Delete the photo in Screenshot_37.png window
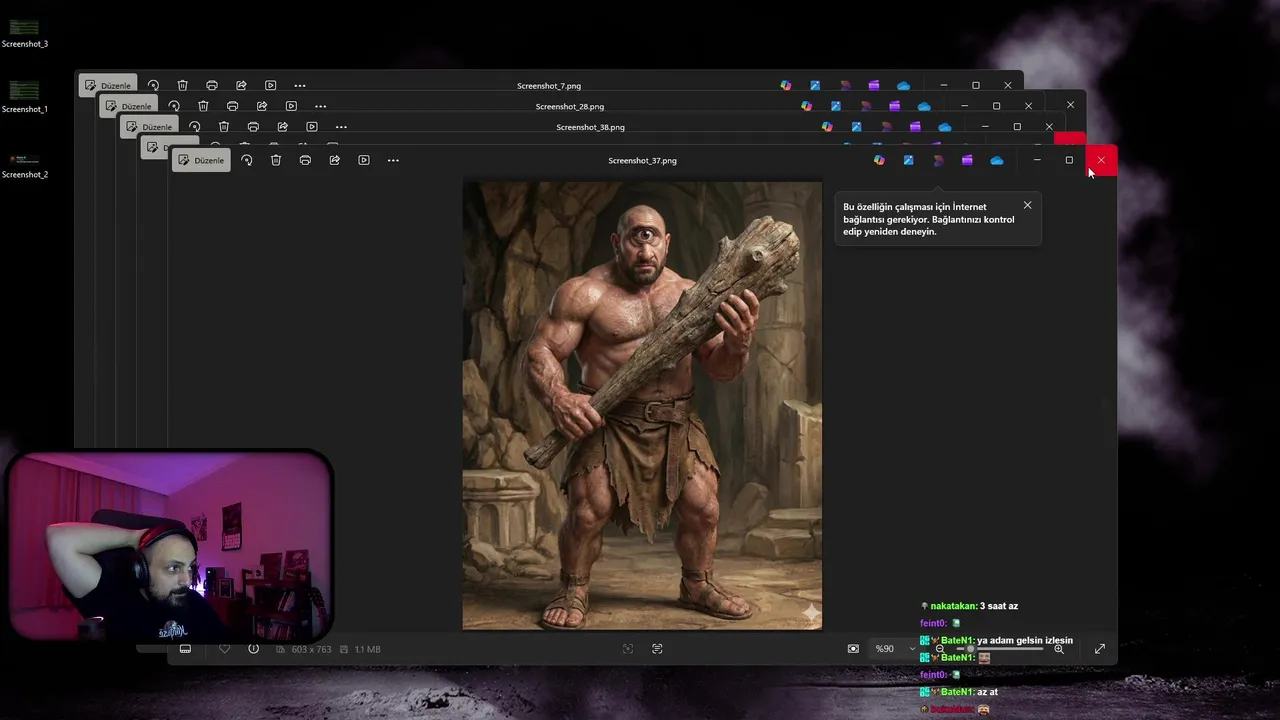Image resolution: width=1280 pixels, height=720 pixels. tap(276, 160)
